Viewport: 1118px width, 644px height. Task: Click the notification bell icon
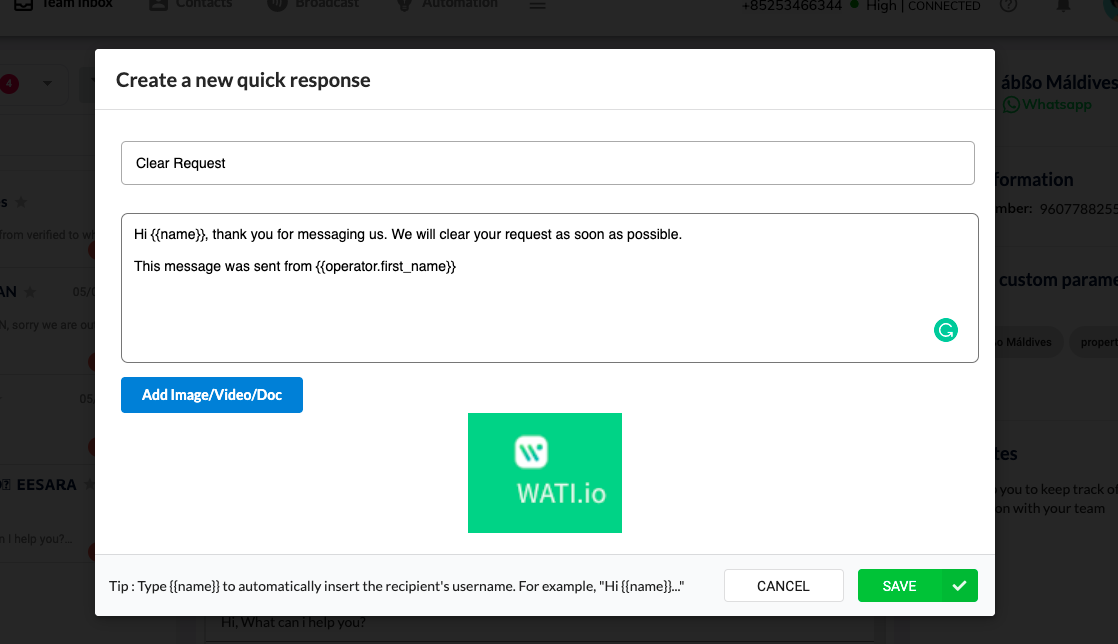1063,6
